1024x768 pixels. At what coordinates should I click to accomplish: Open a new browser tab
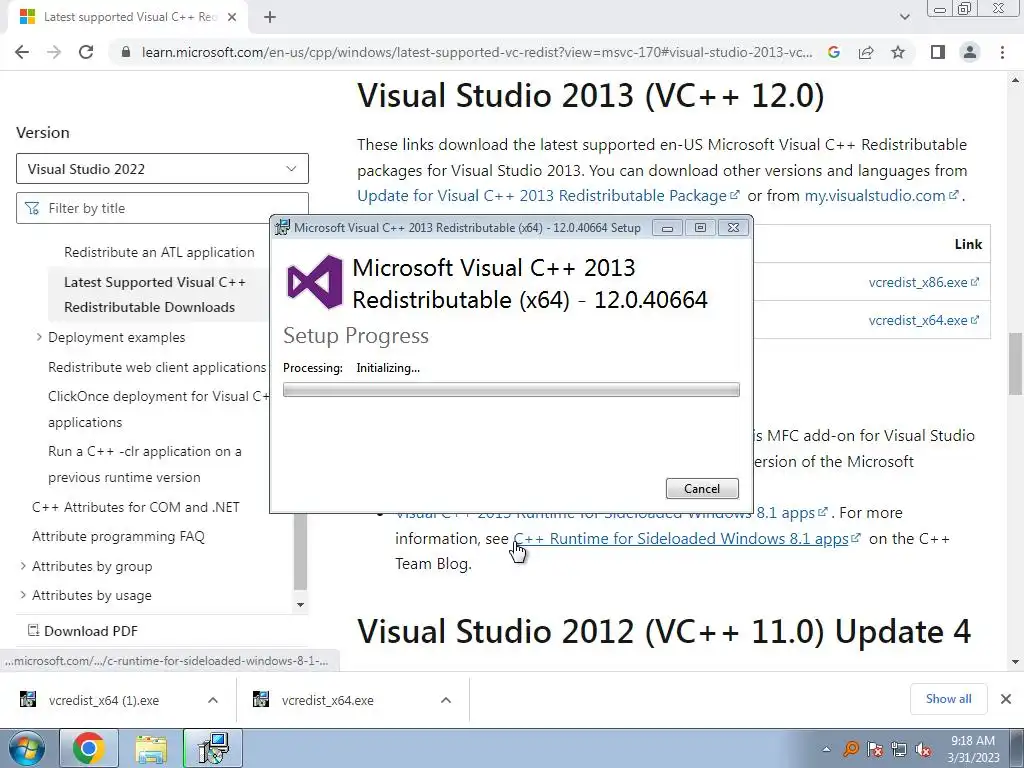270,17
